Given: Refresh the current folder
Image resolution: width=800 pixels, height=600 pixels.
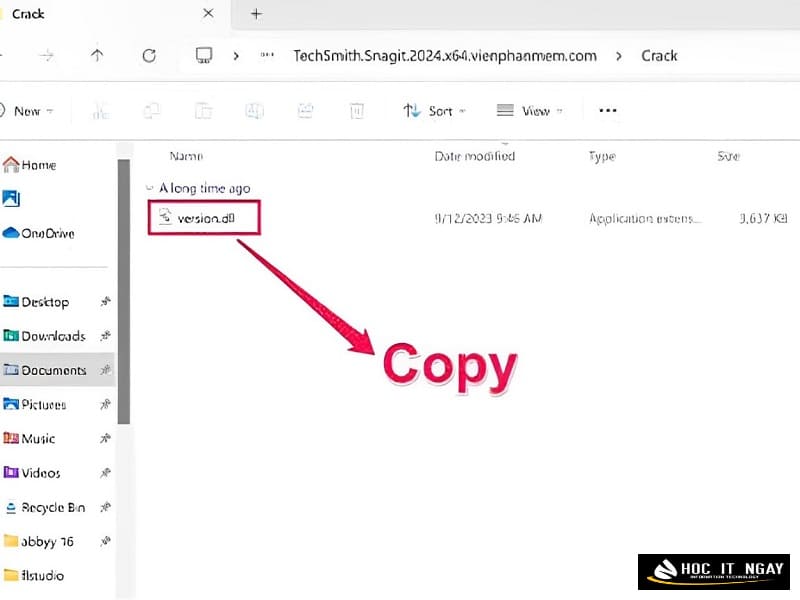Looking at the screenshot, I should pyautogui.click(x=149, y=56).
